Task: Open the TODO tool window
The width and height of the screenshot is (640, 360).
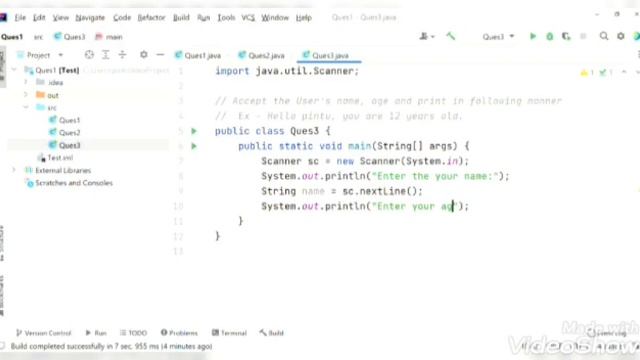Action: pos(133,333)
